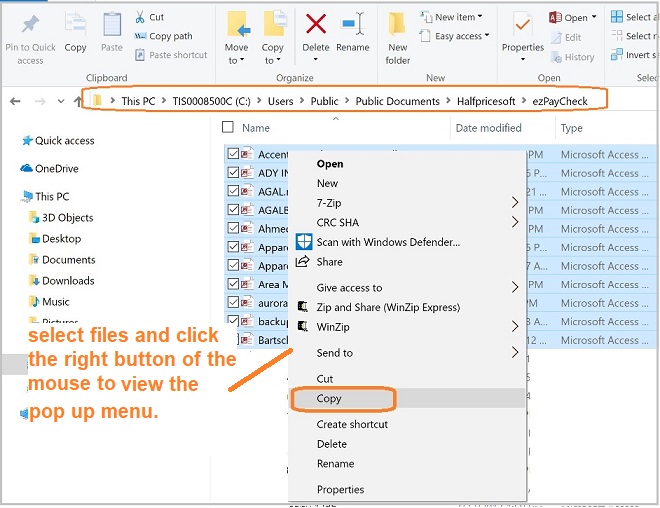This screenshot has height=508, width=660.
Task: Click the Easy access button
Action: [x=459, y=36]
